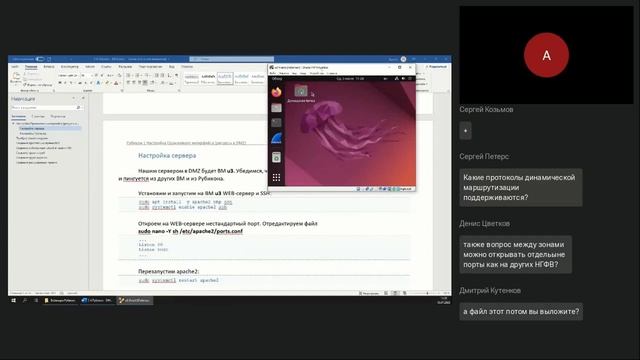
Task: Justify text with the justify alignment icon
Action: click(x=144, y=83)
